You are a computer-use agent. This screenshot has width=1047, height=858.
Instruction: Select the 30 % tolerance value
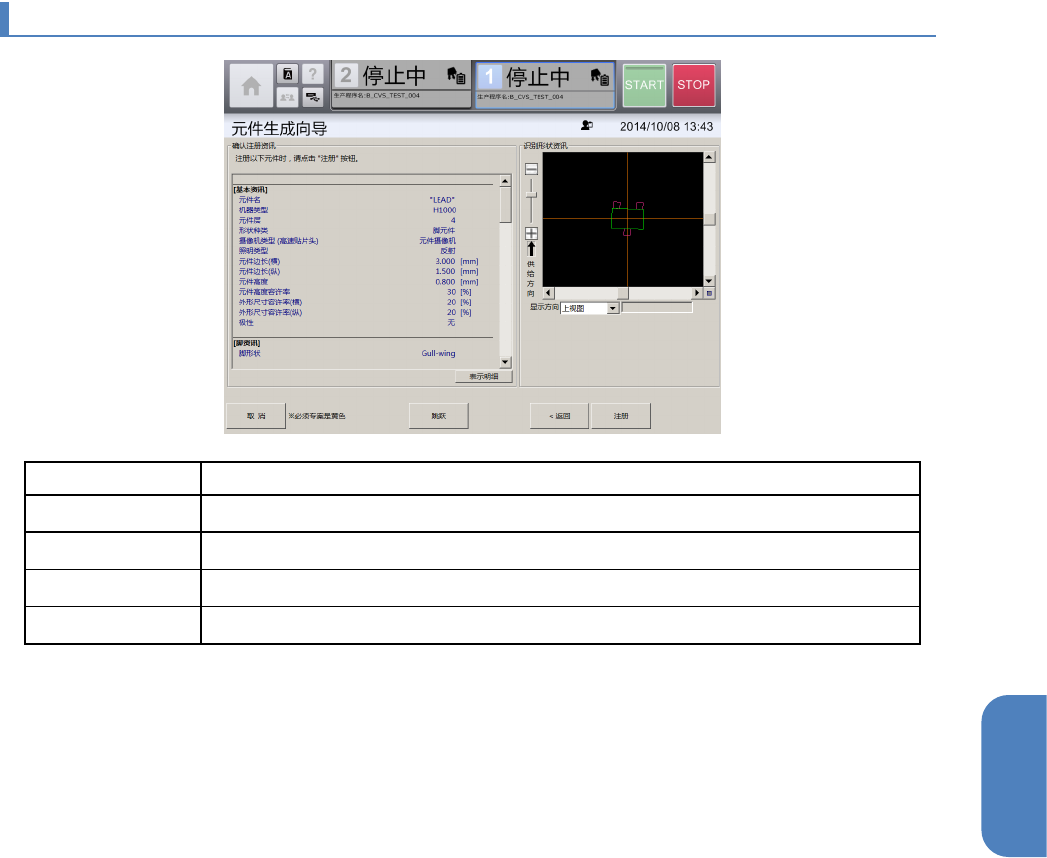click(x=451, y=292)
